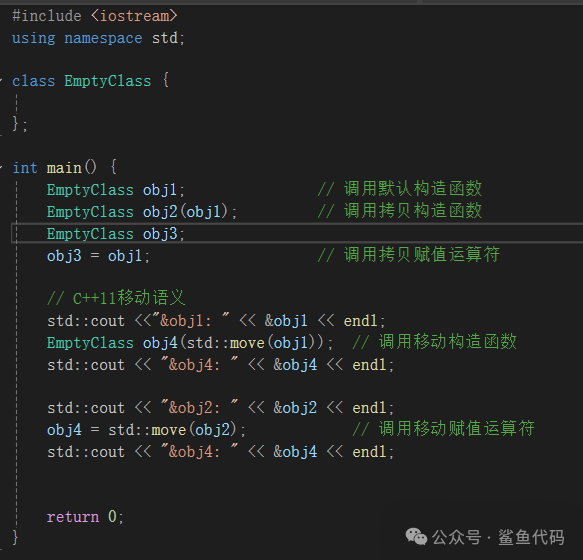Click the last 'std::cout << "&obj4: "' line above return
The height and width of the screenshot is (560, 583).
(x=220, y=452)
